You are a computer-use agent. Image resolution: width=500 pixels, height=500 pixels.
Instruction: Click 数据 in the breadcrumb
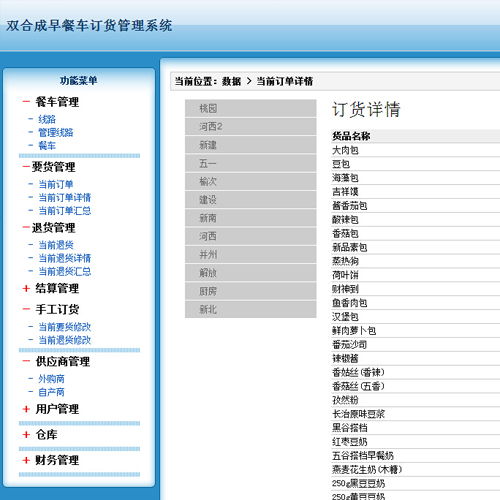(231, 81)
